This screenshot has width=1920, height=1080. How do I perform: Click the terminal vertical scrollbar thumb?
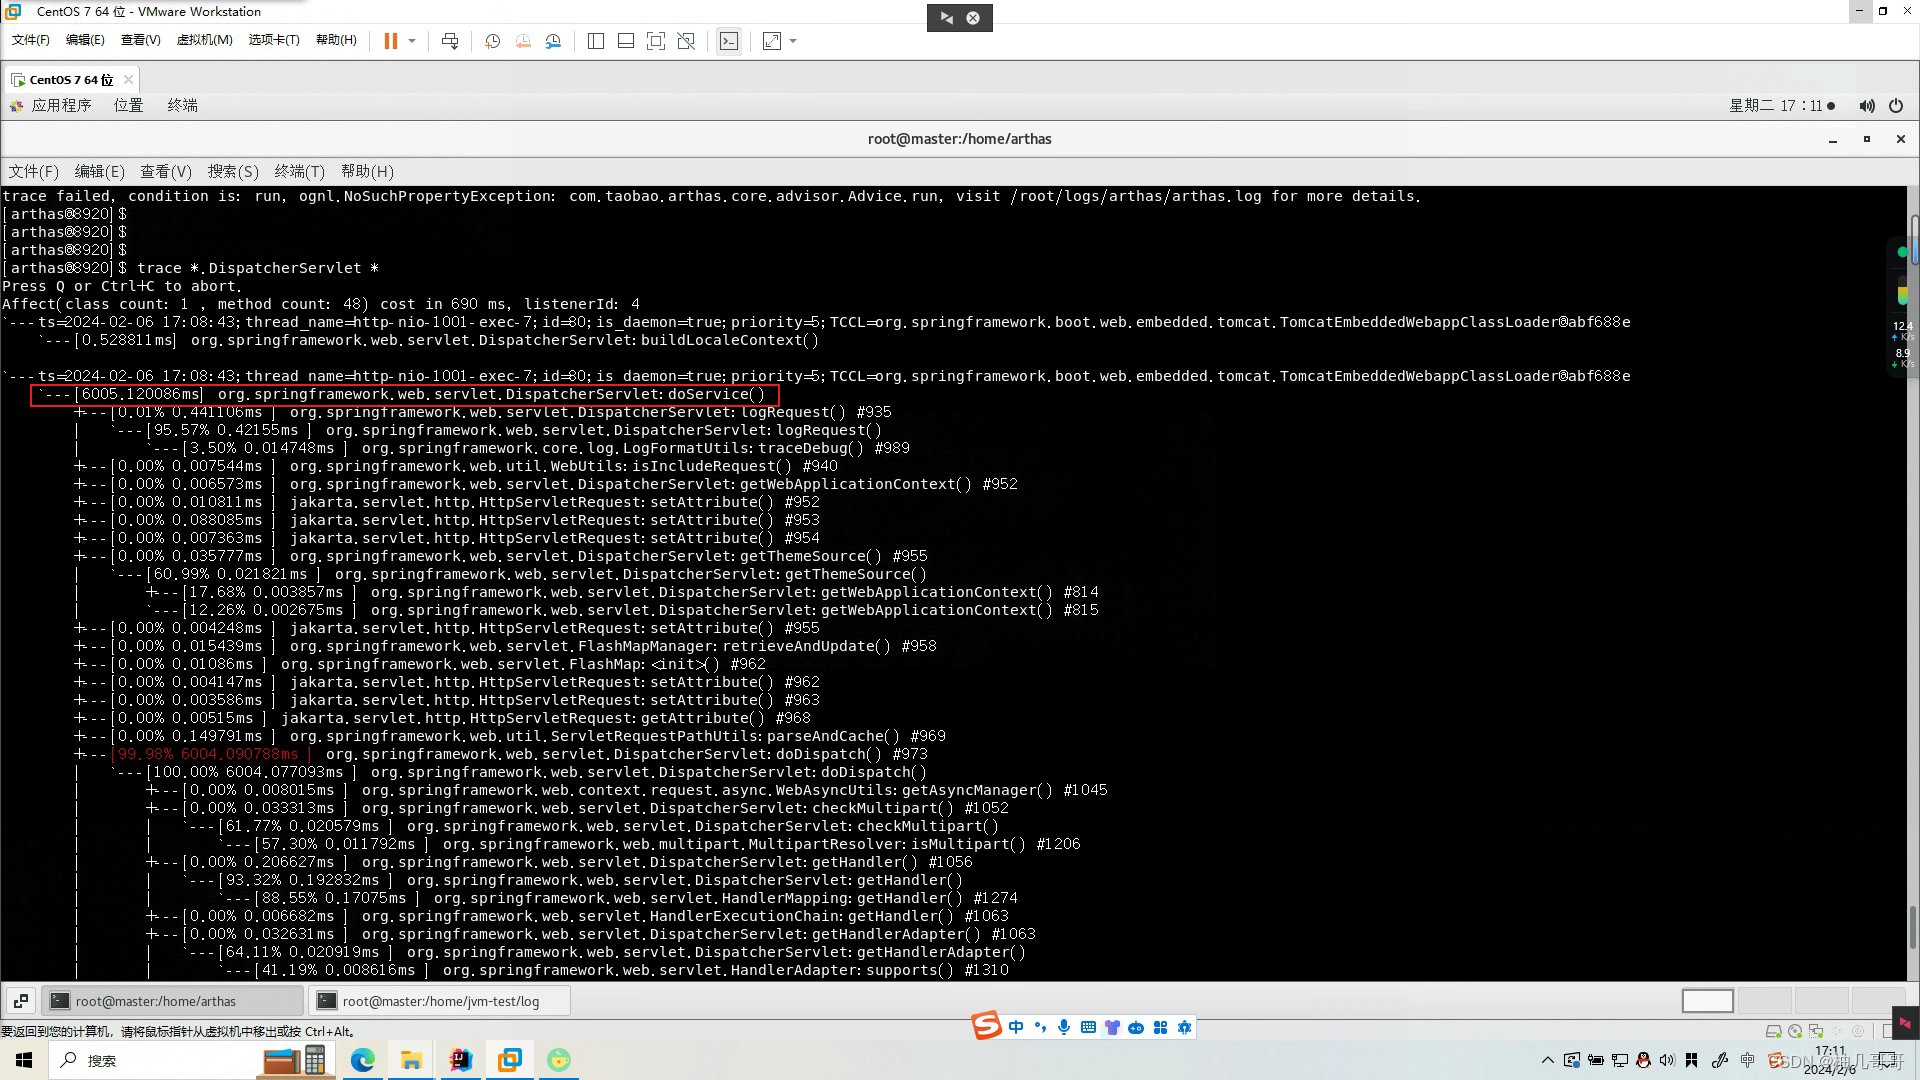tap(1913, 927)
